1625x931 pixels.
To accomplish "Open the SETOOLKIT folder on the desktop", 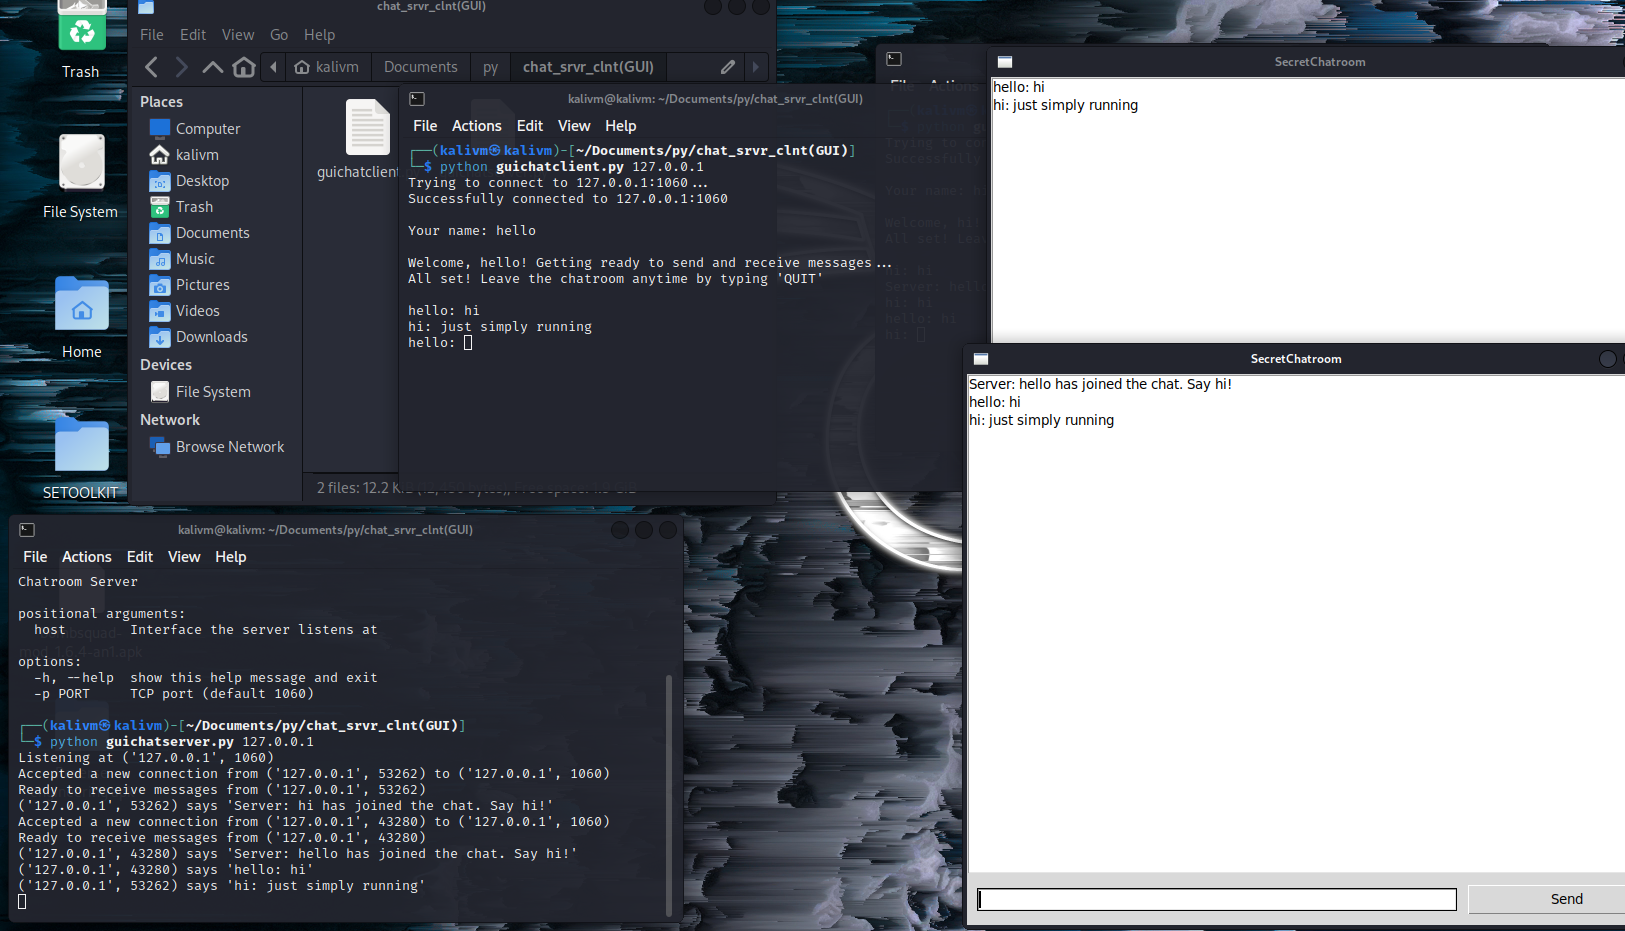I will [x=80, y=445].
